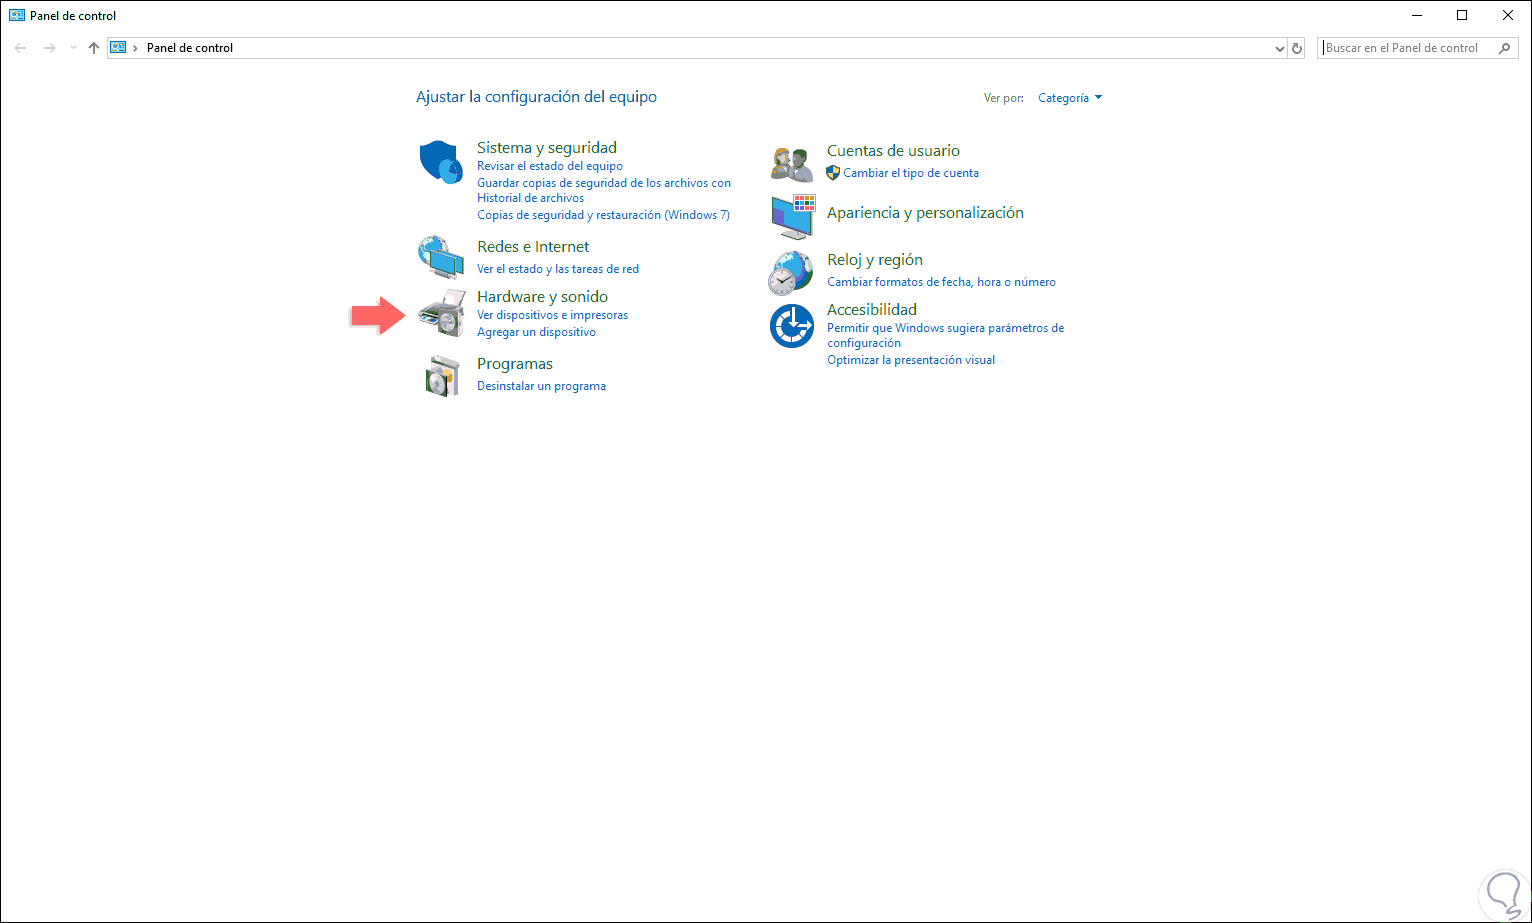
Task: Click the Redes e Internet globe icon
Action: coord(440,257)
